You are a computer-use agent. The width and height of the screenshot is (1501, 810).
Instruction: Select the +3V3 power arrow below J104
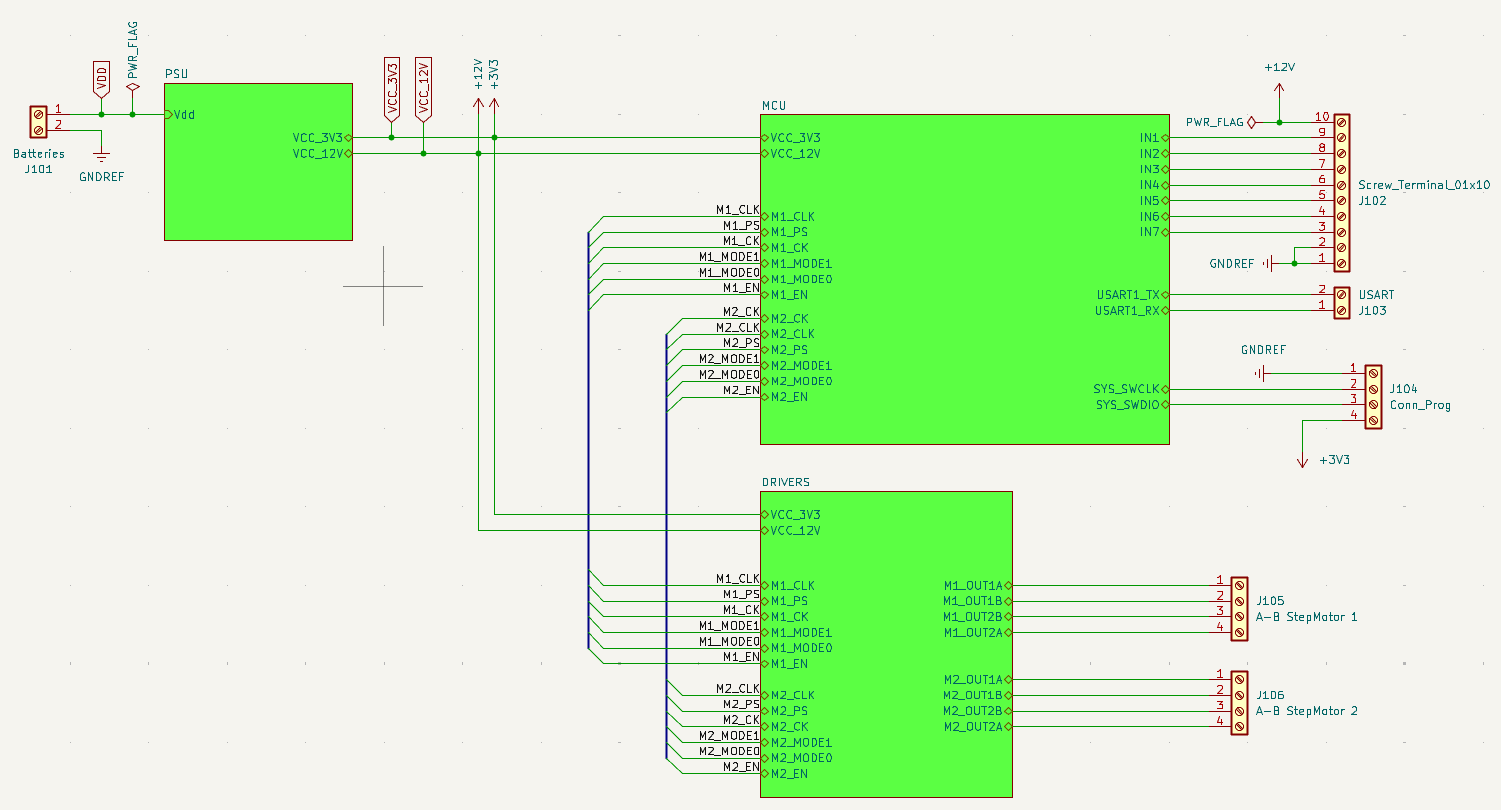click(x=1302, y=458)
